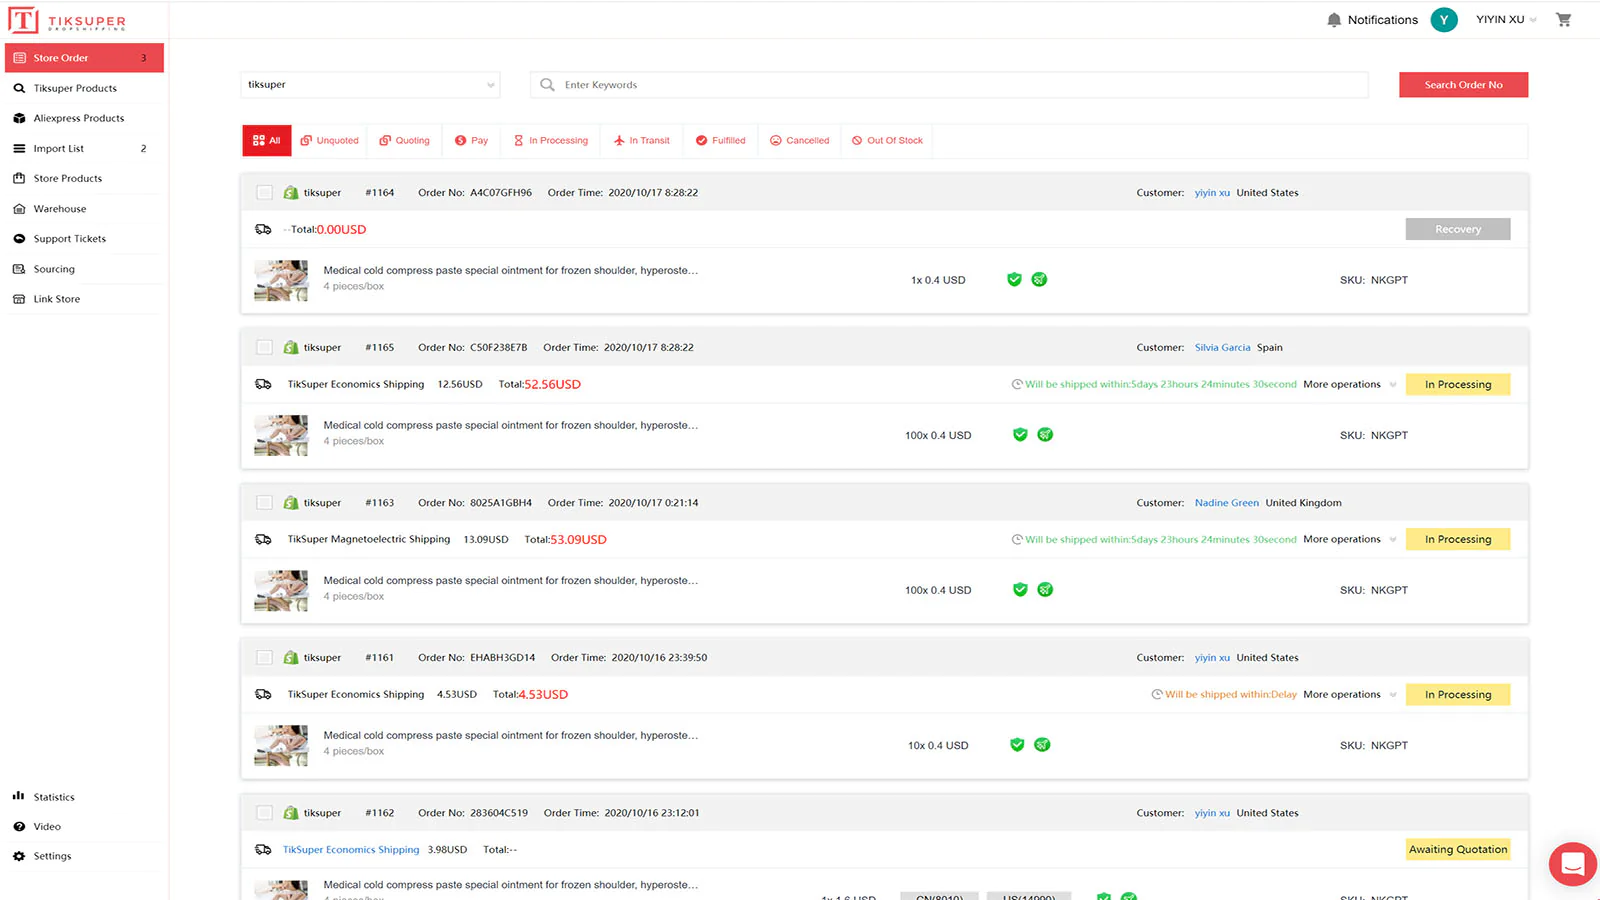Click the Search Order No button
Image resolution: width=1600 pixels, height=900 pixels.
click(x=1463, y=85)
